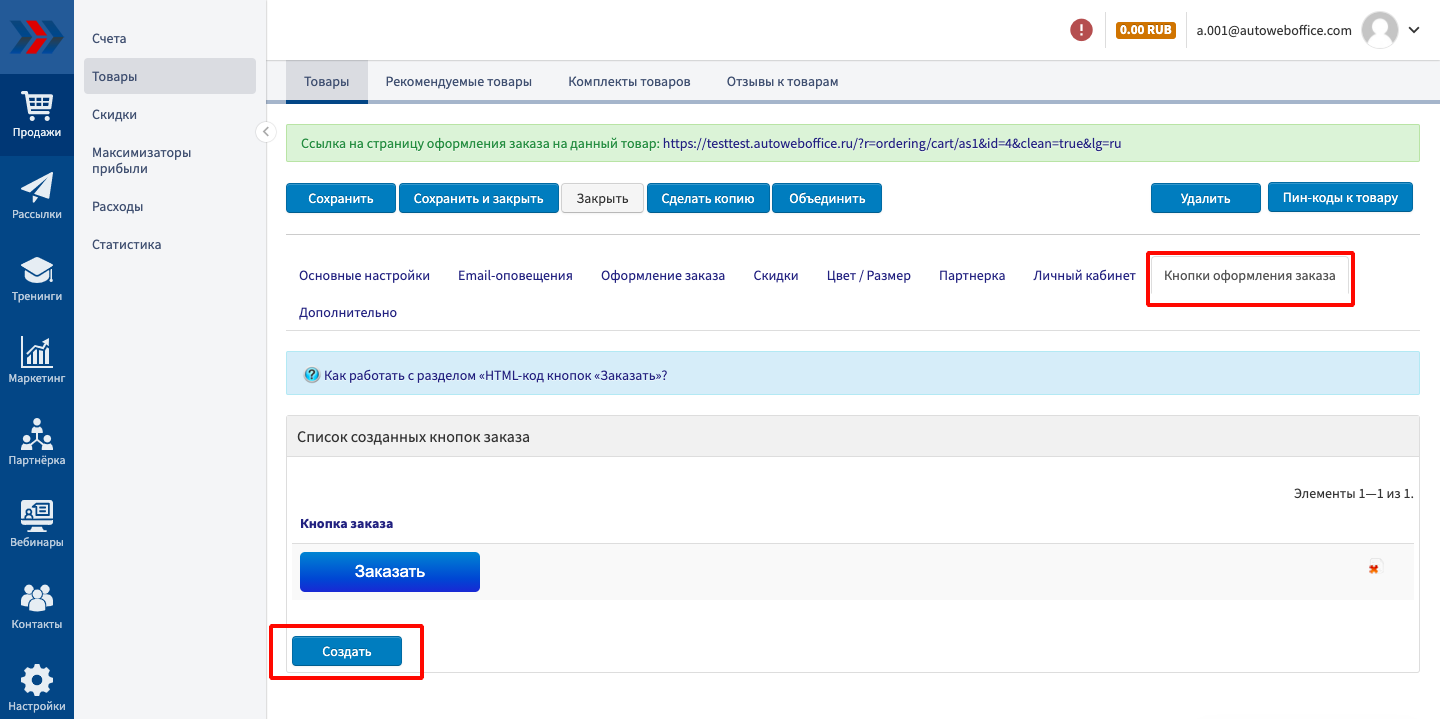Open the Маркетинг chart section
This screenshot has width=1440, height=719.
37,360
